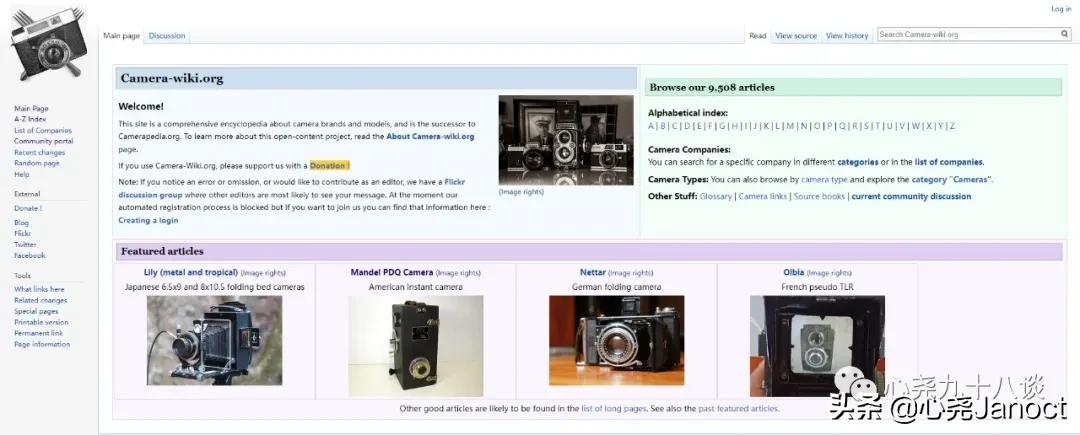Open A-Z index sidebar link
Viewport: 1080px width, 435px height.
tap(30, 119)
